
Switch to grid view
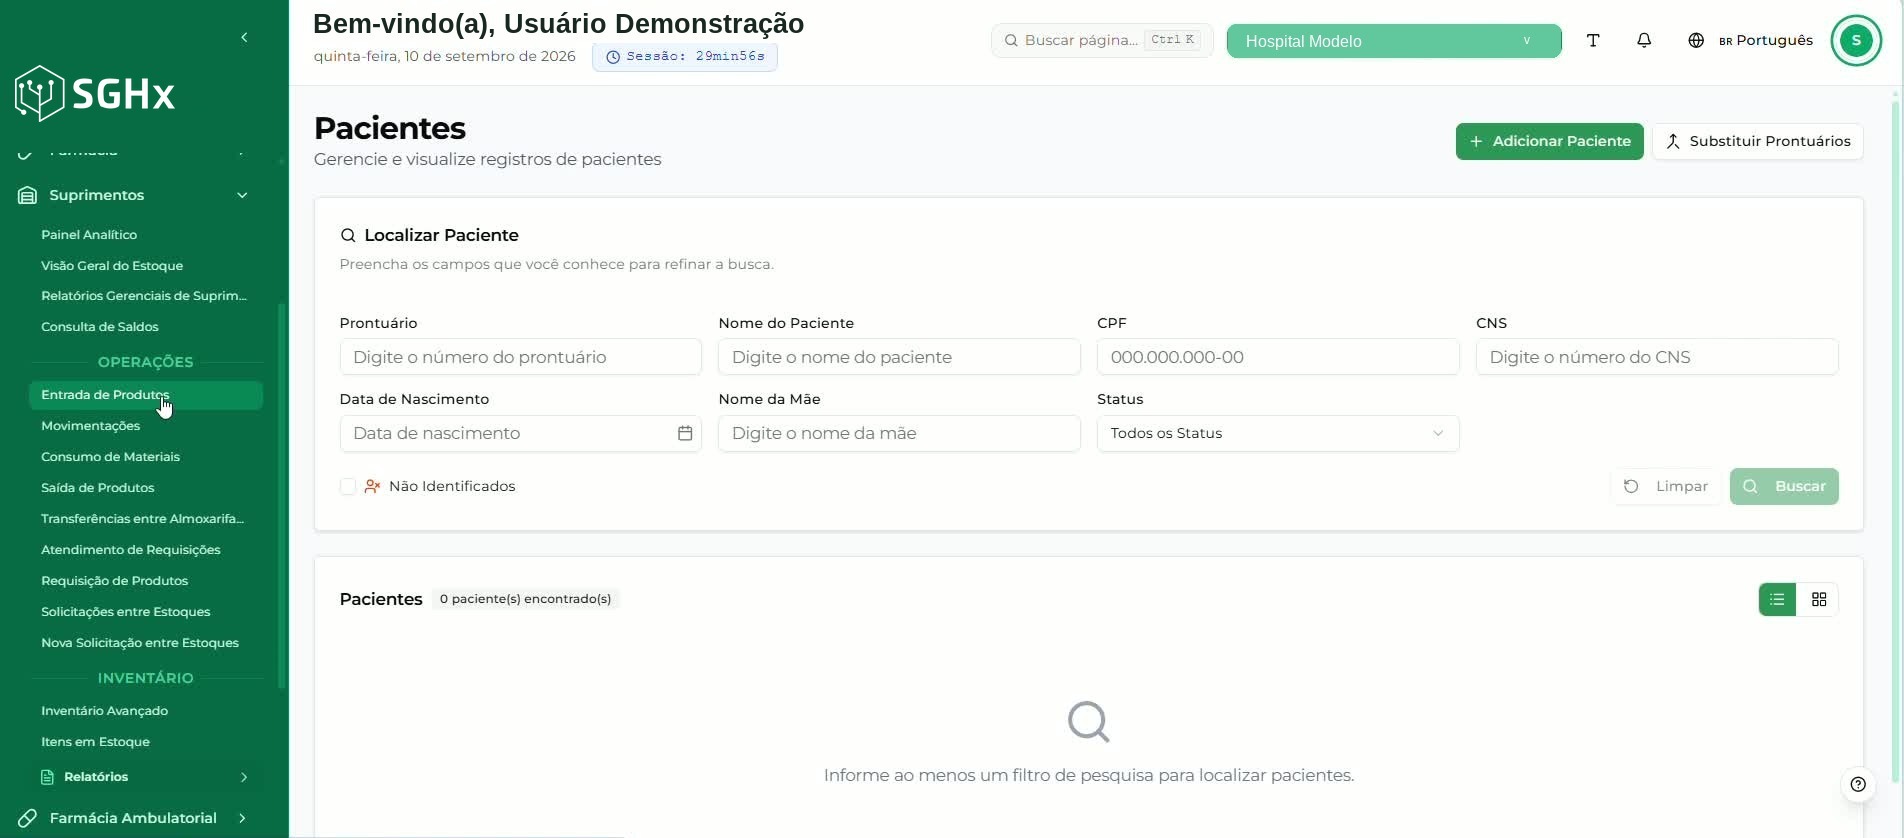pos(1819,599)
